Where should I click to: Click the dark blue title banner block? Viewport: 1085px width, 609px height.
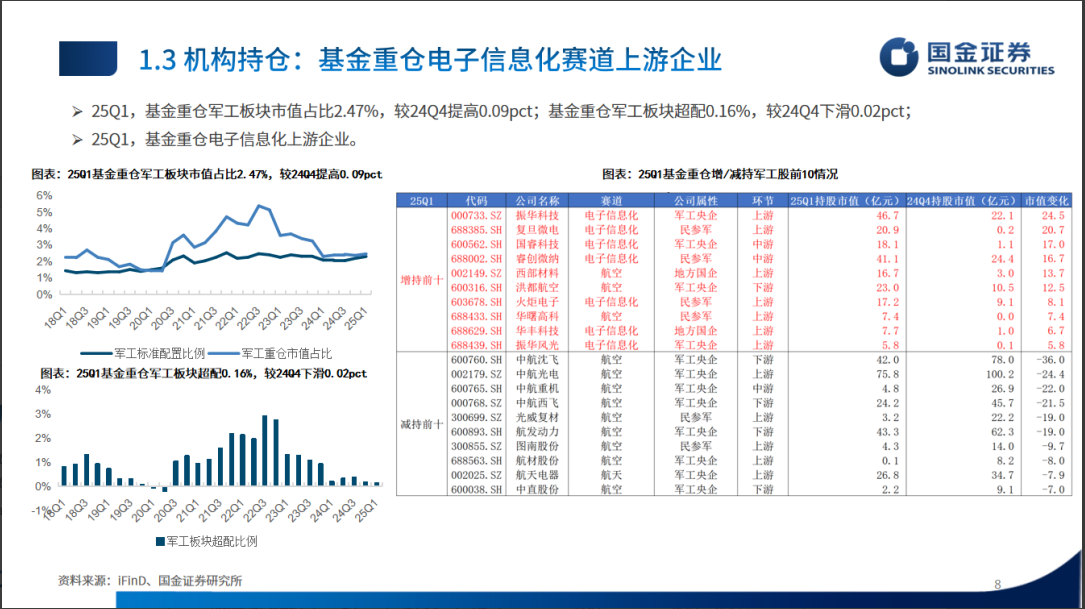90,58
